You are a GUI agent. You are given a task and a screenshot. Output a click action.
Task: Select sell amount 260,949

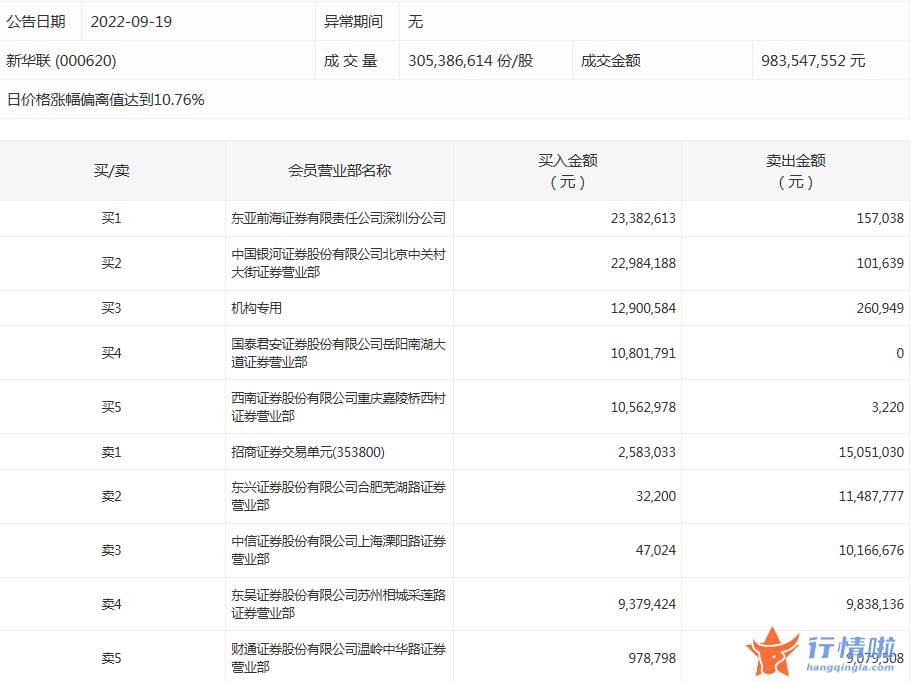(x=880, y=308)
